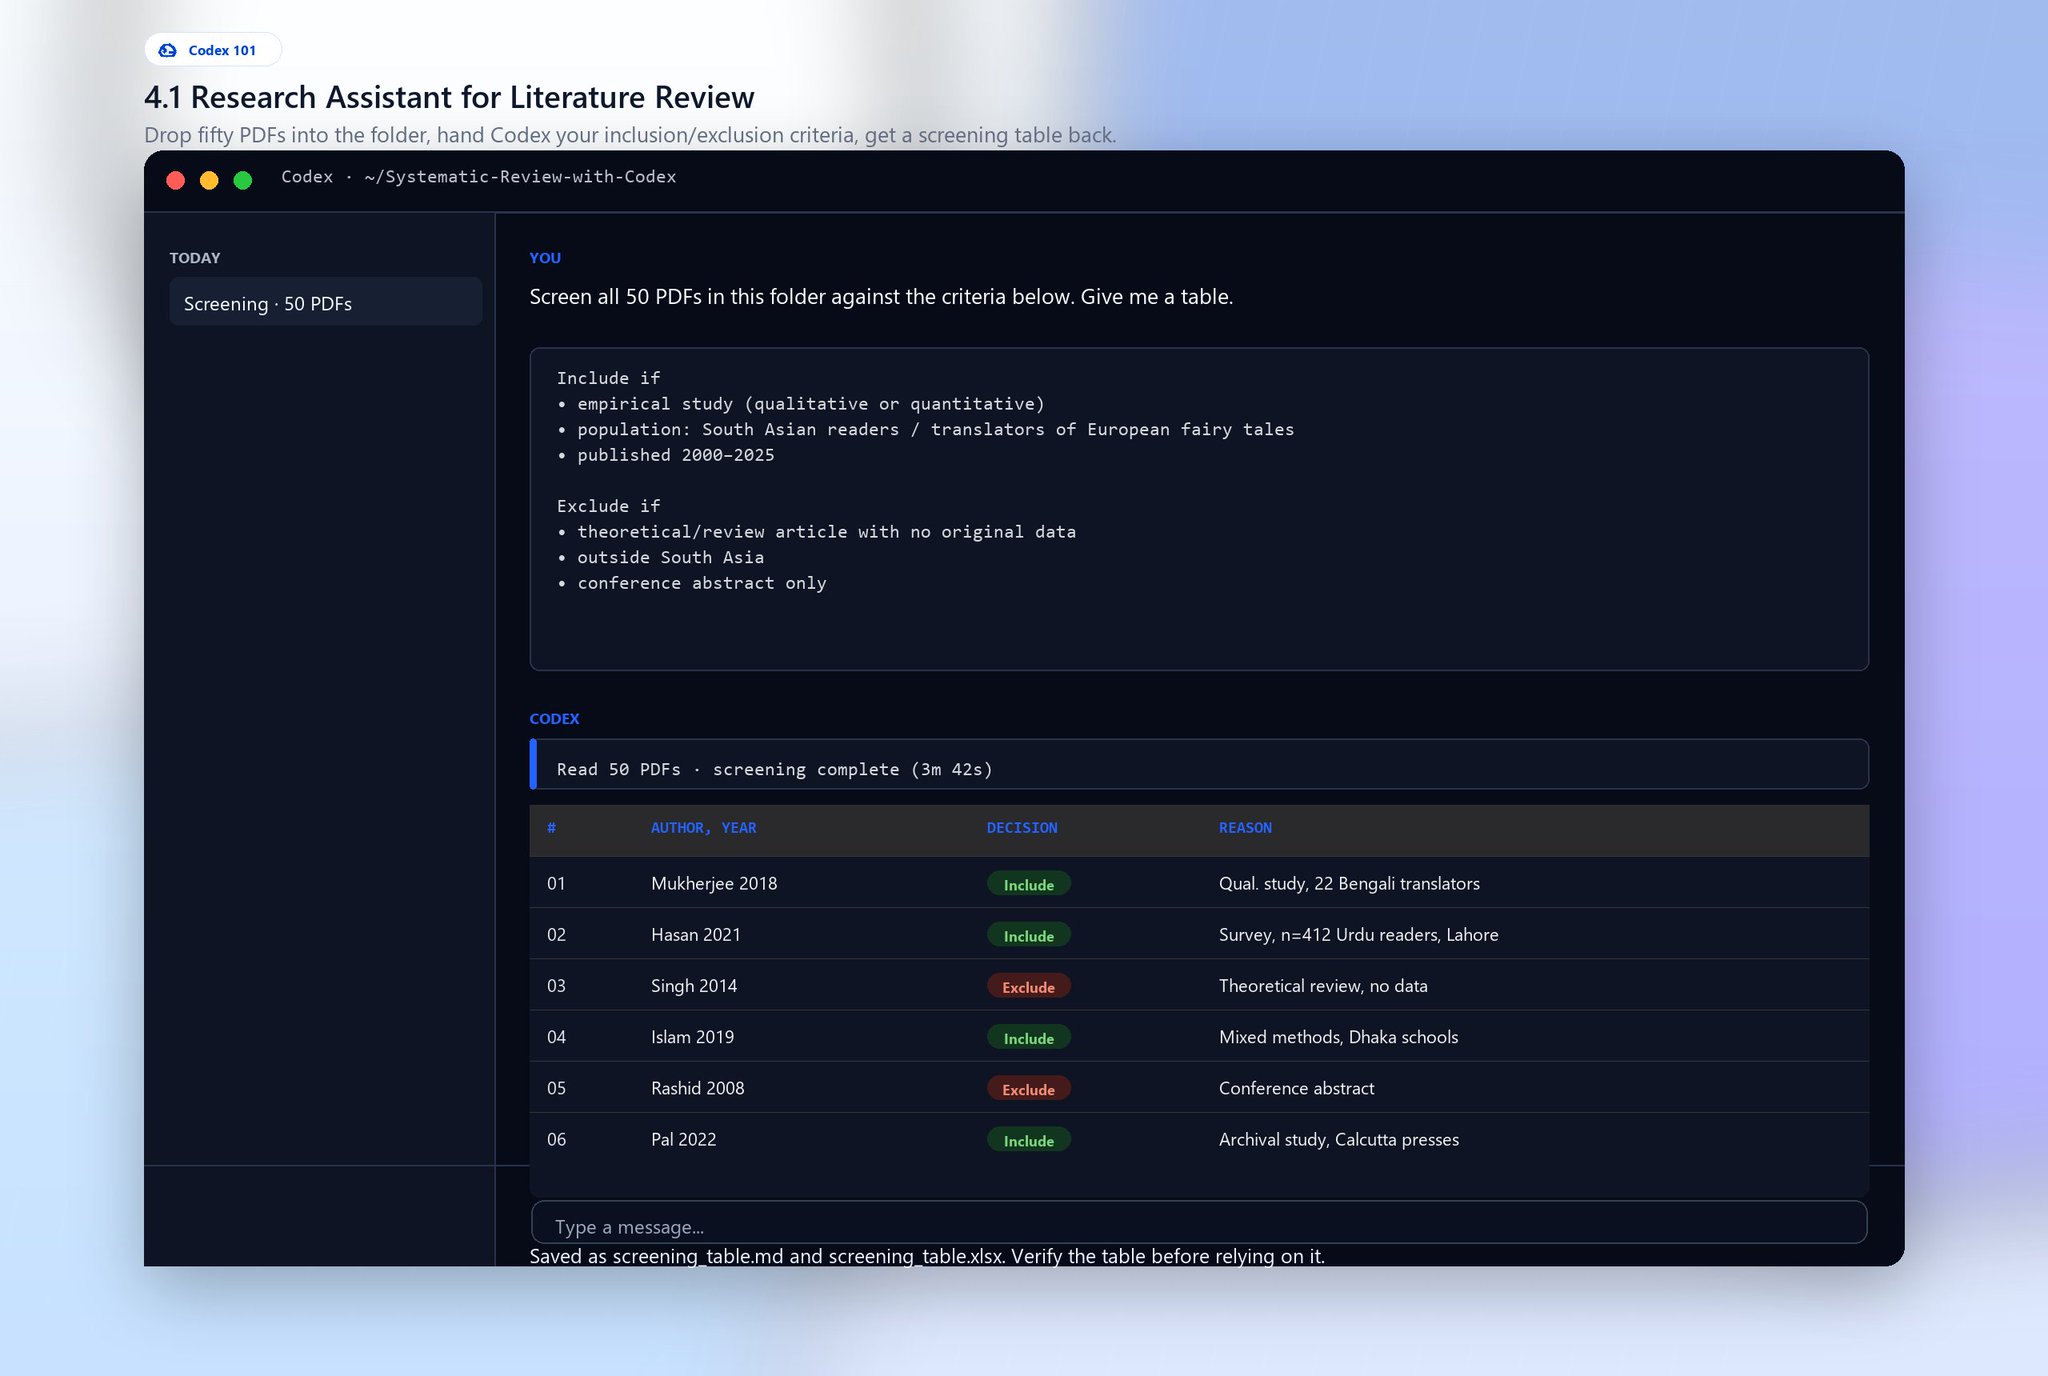Click the AUTHOR, YEAR column header

[703, 828]
